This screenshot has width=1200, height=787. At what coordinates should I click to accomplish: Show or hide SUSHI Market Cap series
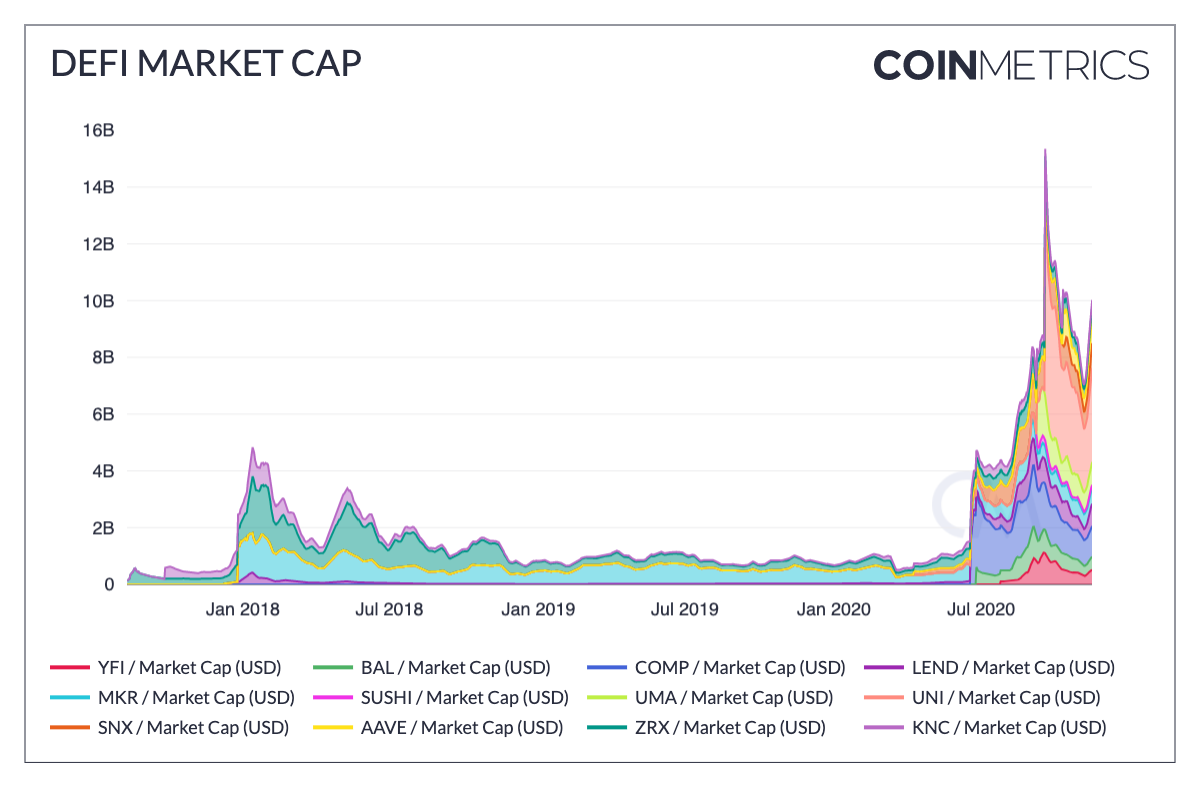click(x=441, y=697)
